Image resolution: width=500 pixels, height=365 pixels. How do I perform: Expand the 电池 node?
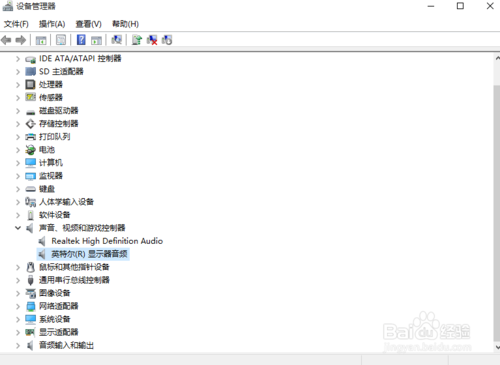(x=18, y=150)
